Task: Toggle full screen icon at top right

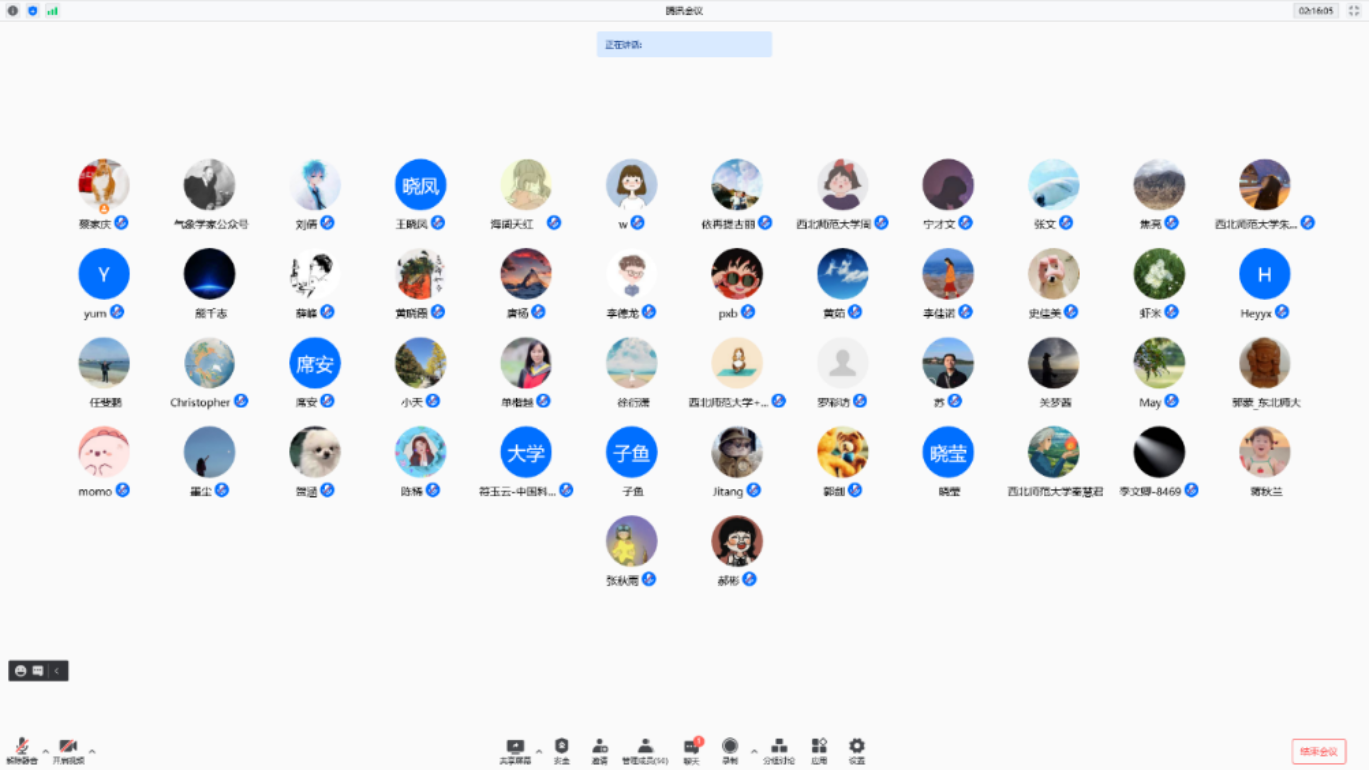Action: click(x=1355, y=10)
